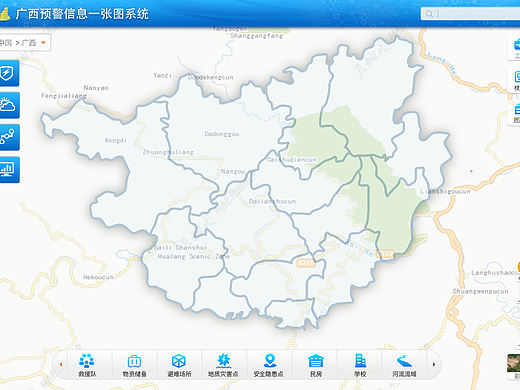Show 避难场所 shelter locations layer
The height and width of the screenshot is (390, 520).
(x=179, y=365)
